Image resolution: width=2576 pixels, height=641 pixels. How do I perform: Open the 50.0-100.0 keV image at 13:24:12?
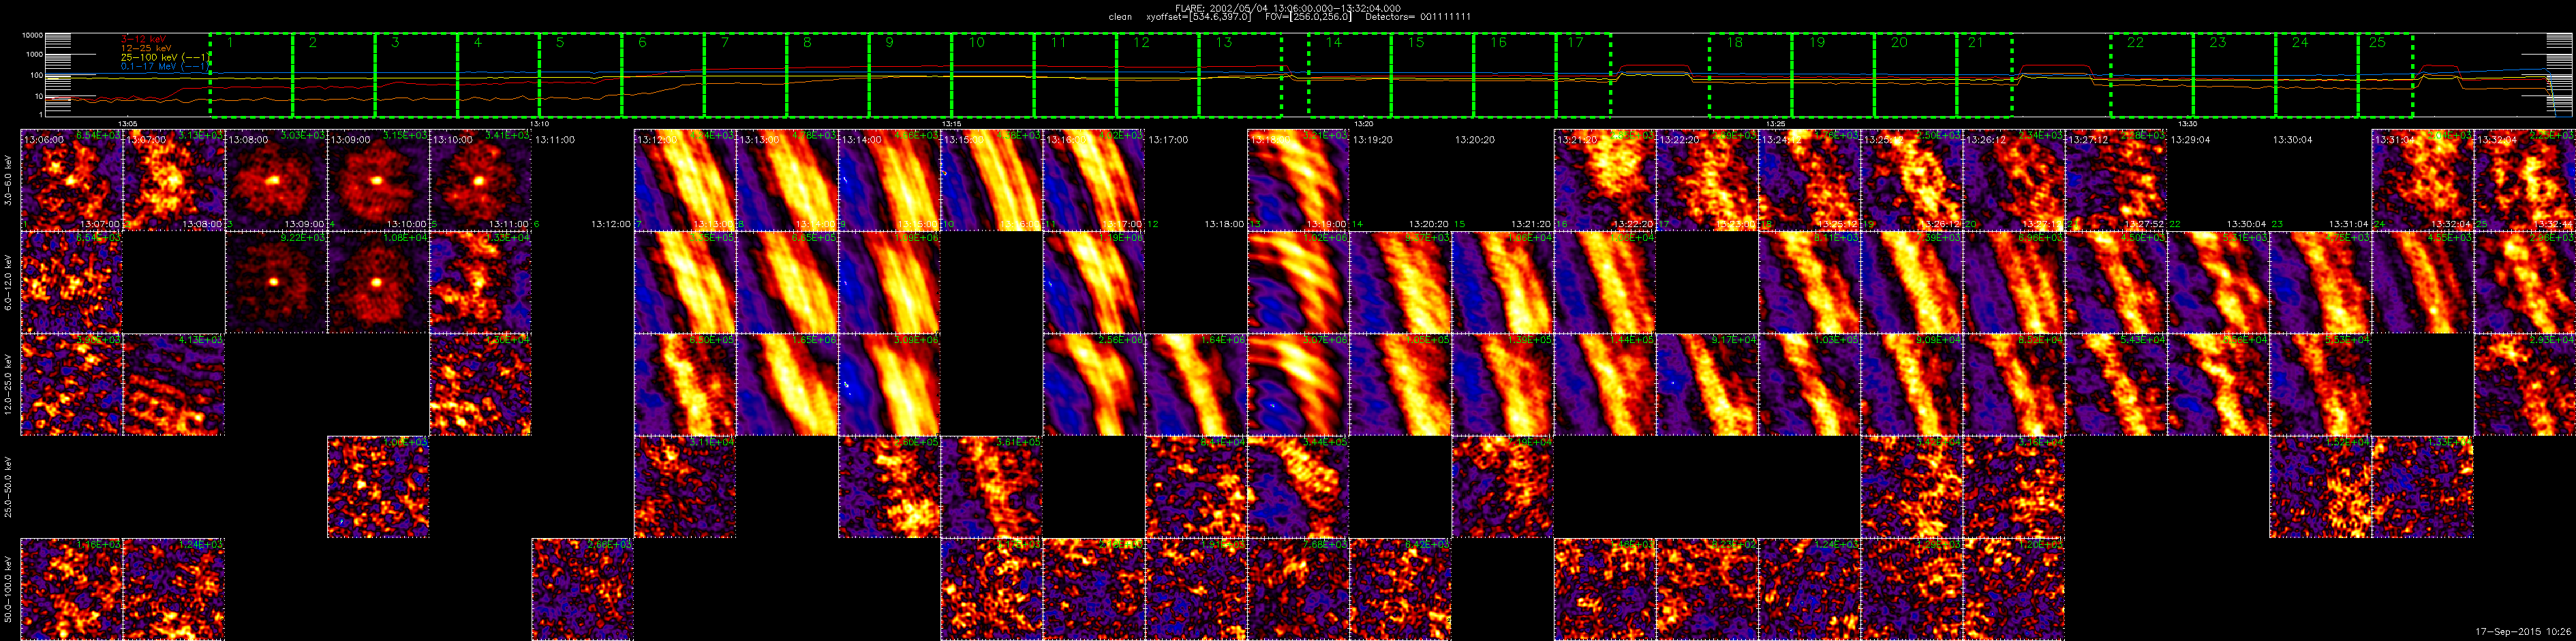(x=1809, y=590)
